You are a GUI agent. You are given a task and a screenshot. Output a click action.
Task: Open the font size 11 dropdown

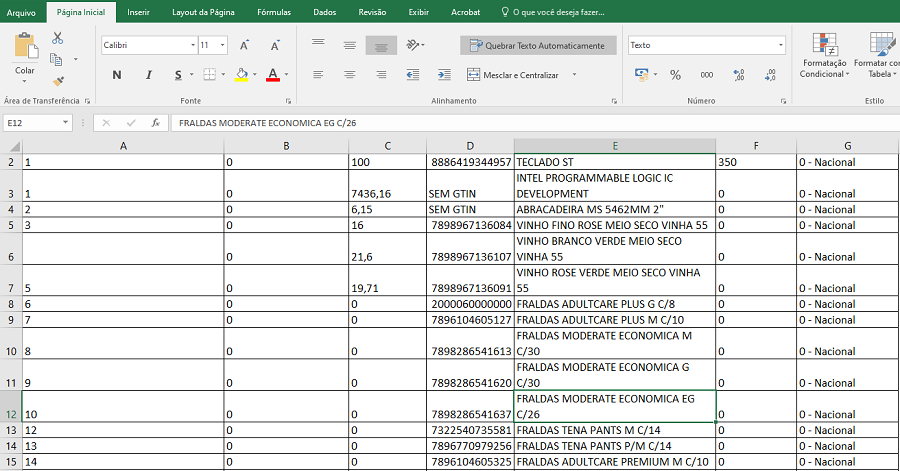click(223, 45)
